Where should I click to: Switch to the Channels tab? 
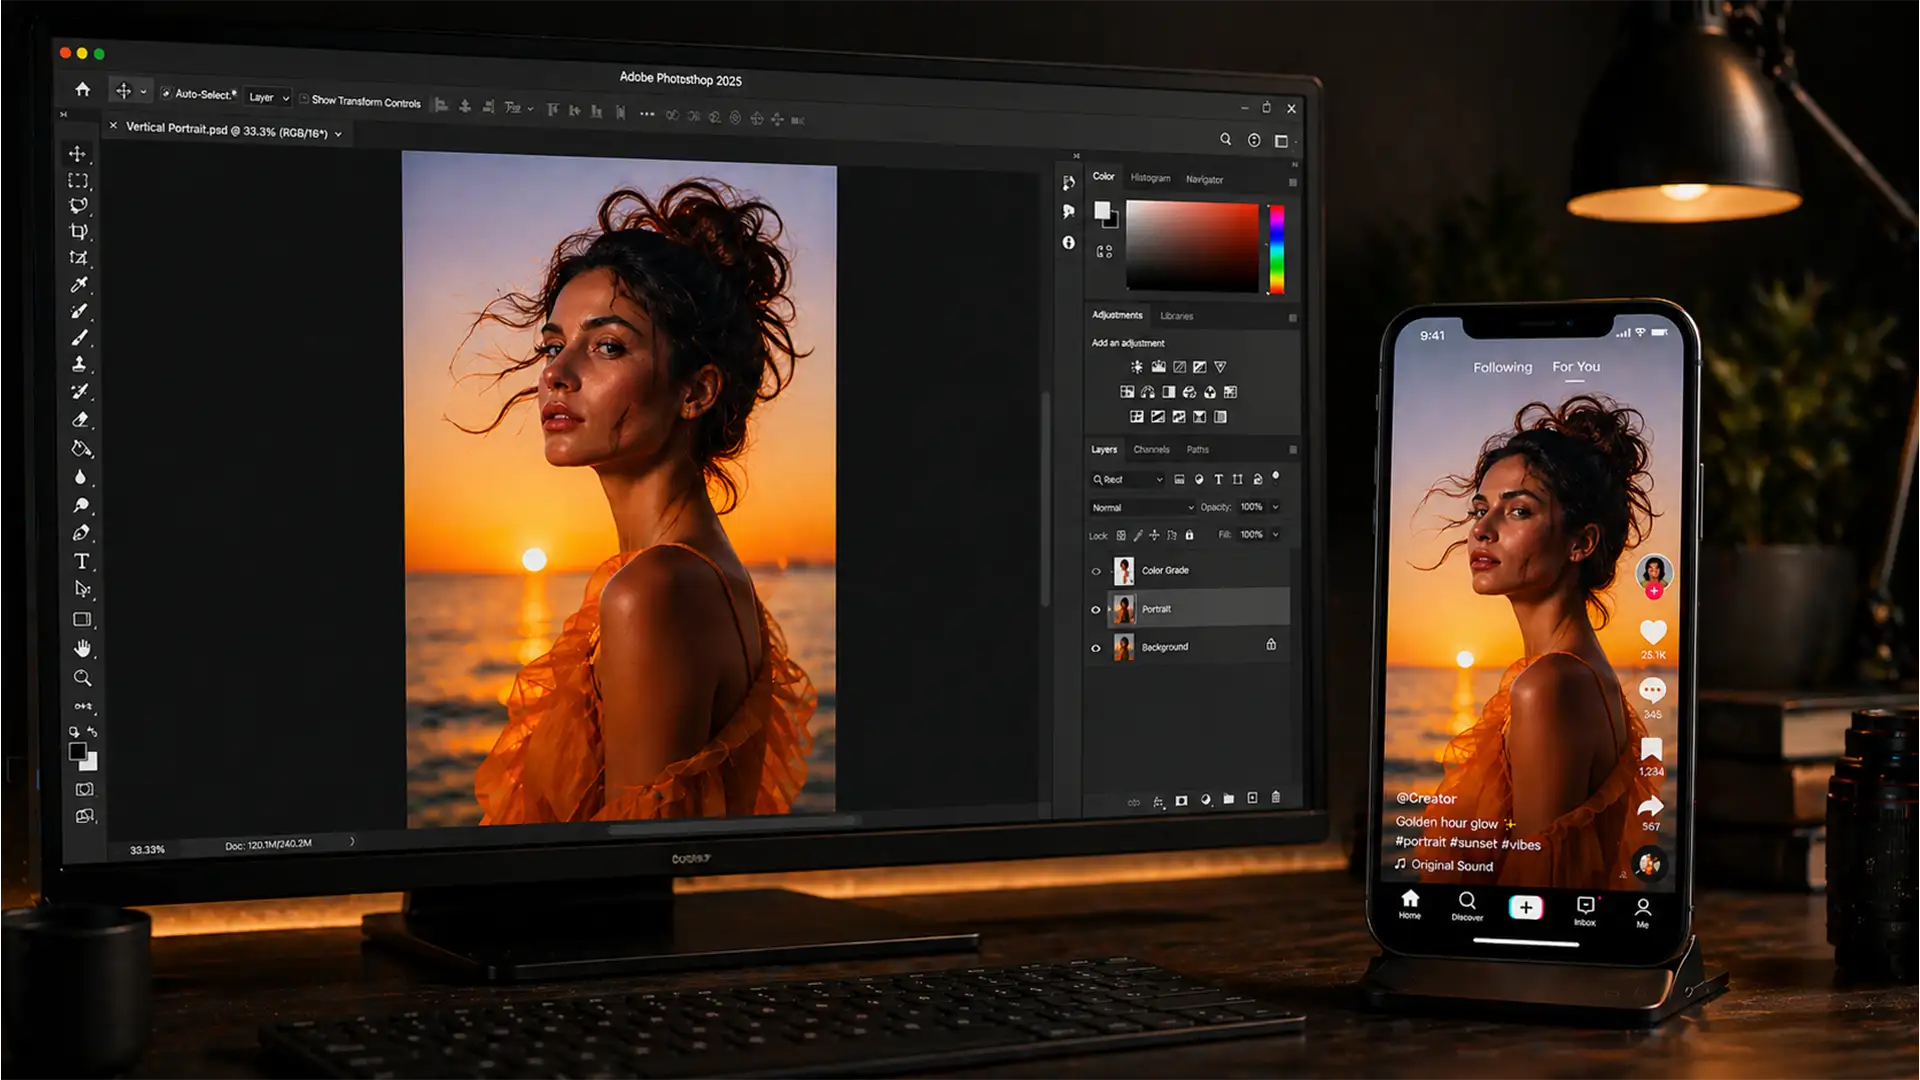pyautogui.click(x=1151, y=449)
